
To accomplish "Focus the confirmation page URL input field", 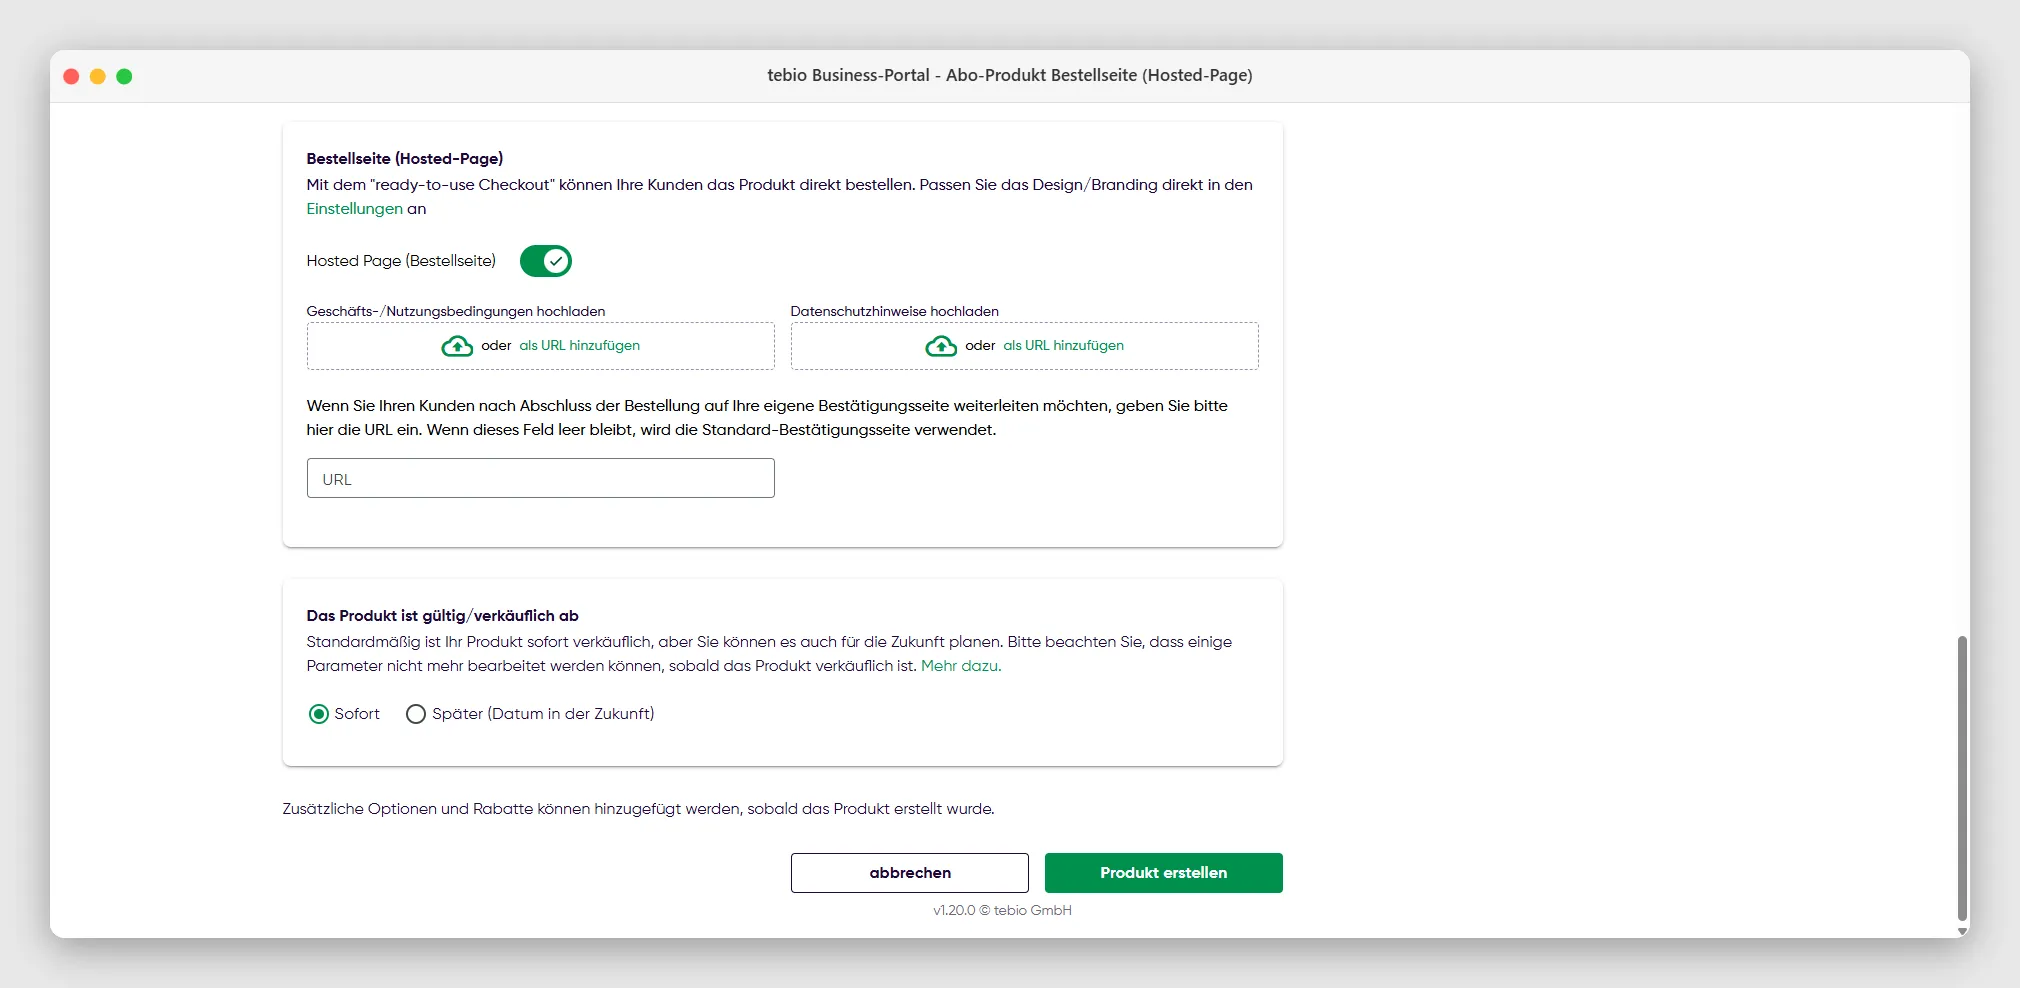I will point(541,478).
